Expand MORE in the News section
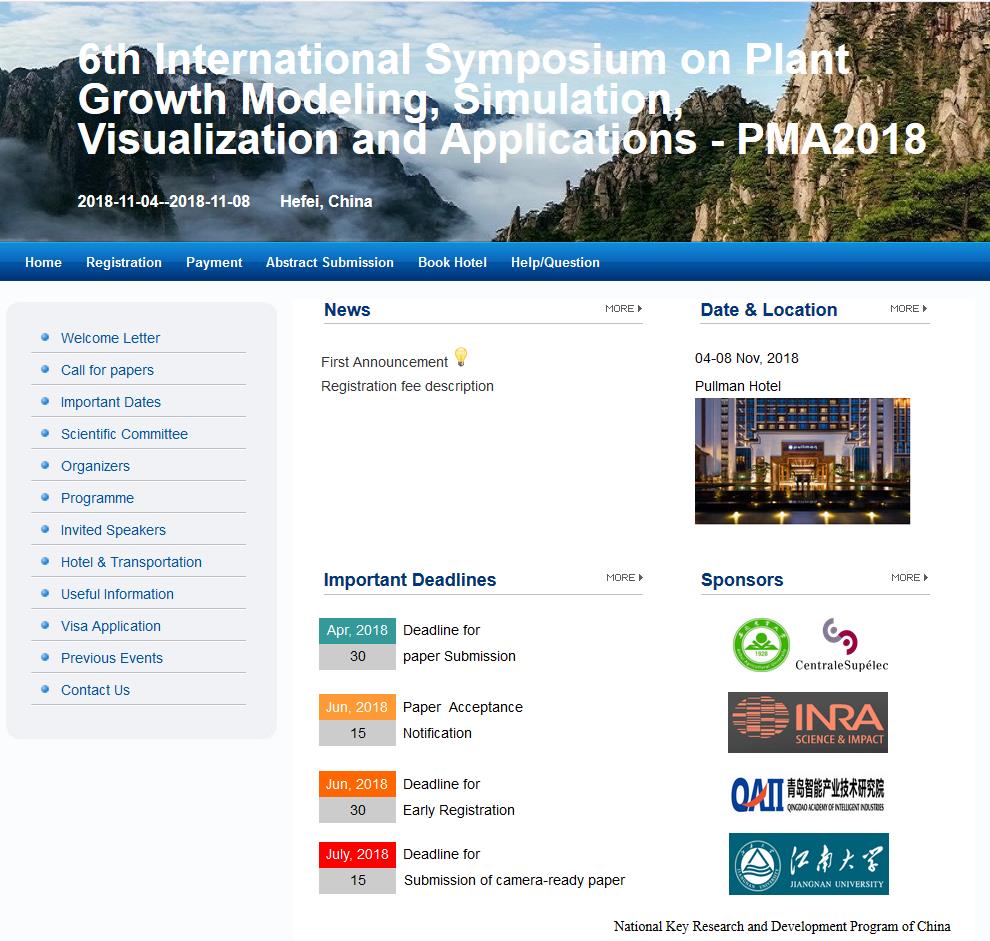The image size is (990, 941). point(623,309)
